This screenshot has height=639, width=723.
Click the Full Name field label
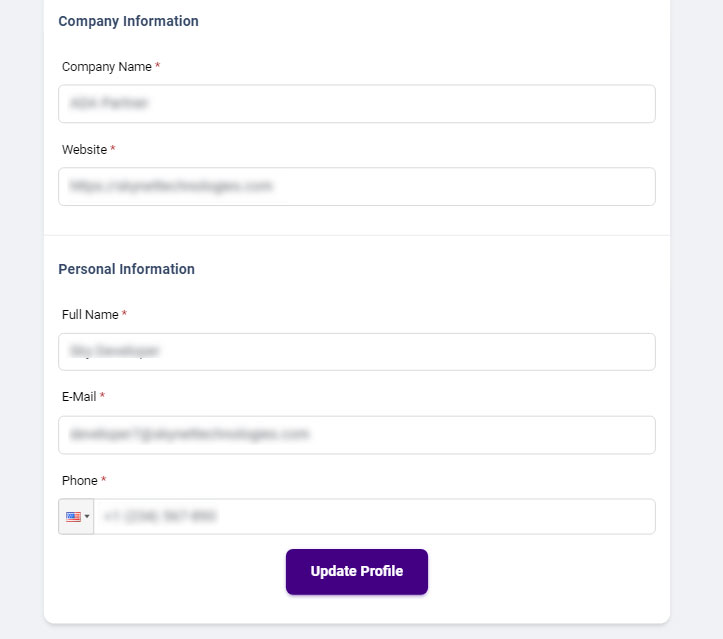(90, 315)
